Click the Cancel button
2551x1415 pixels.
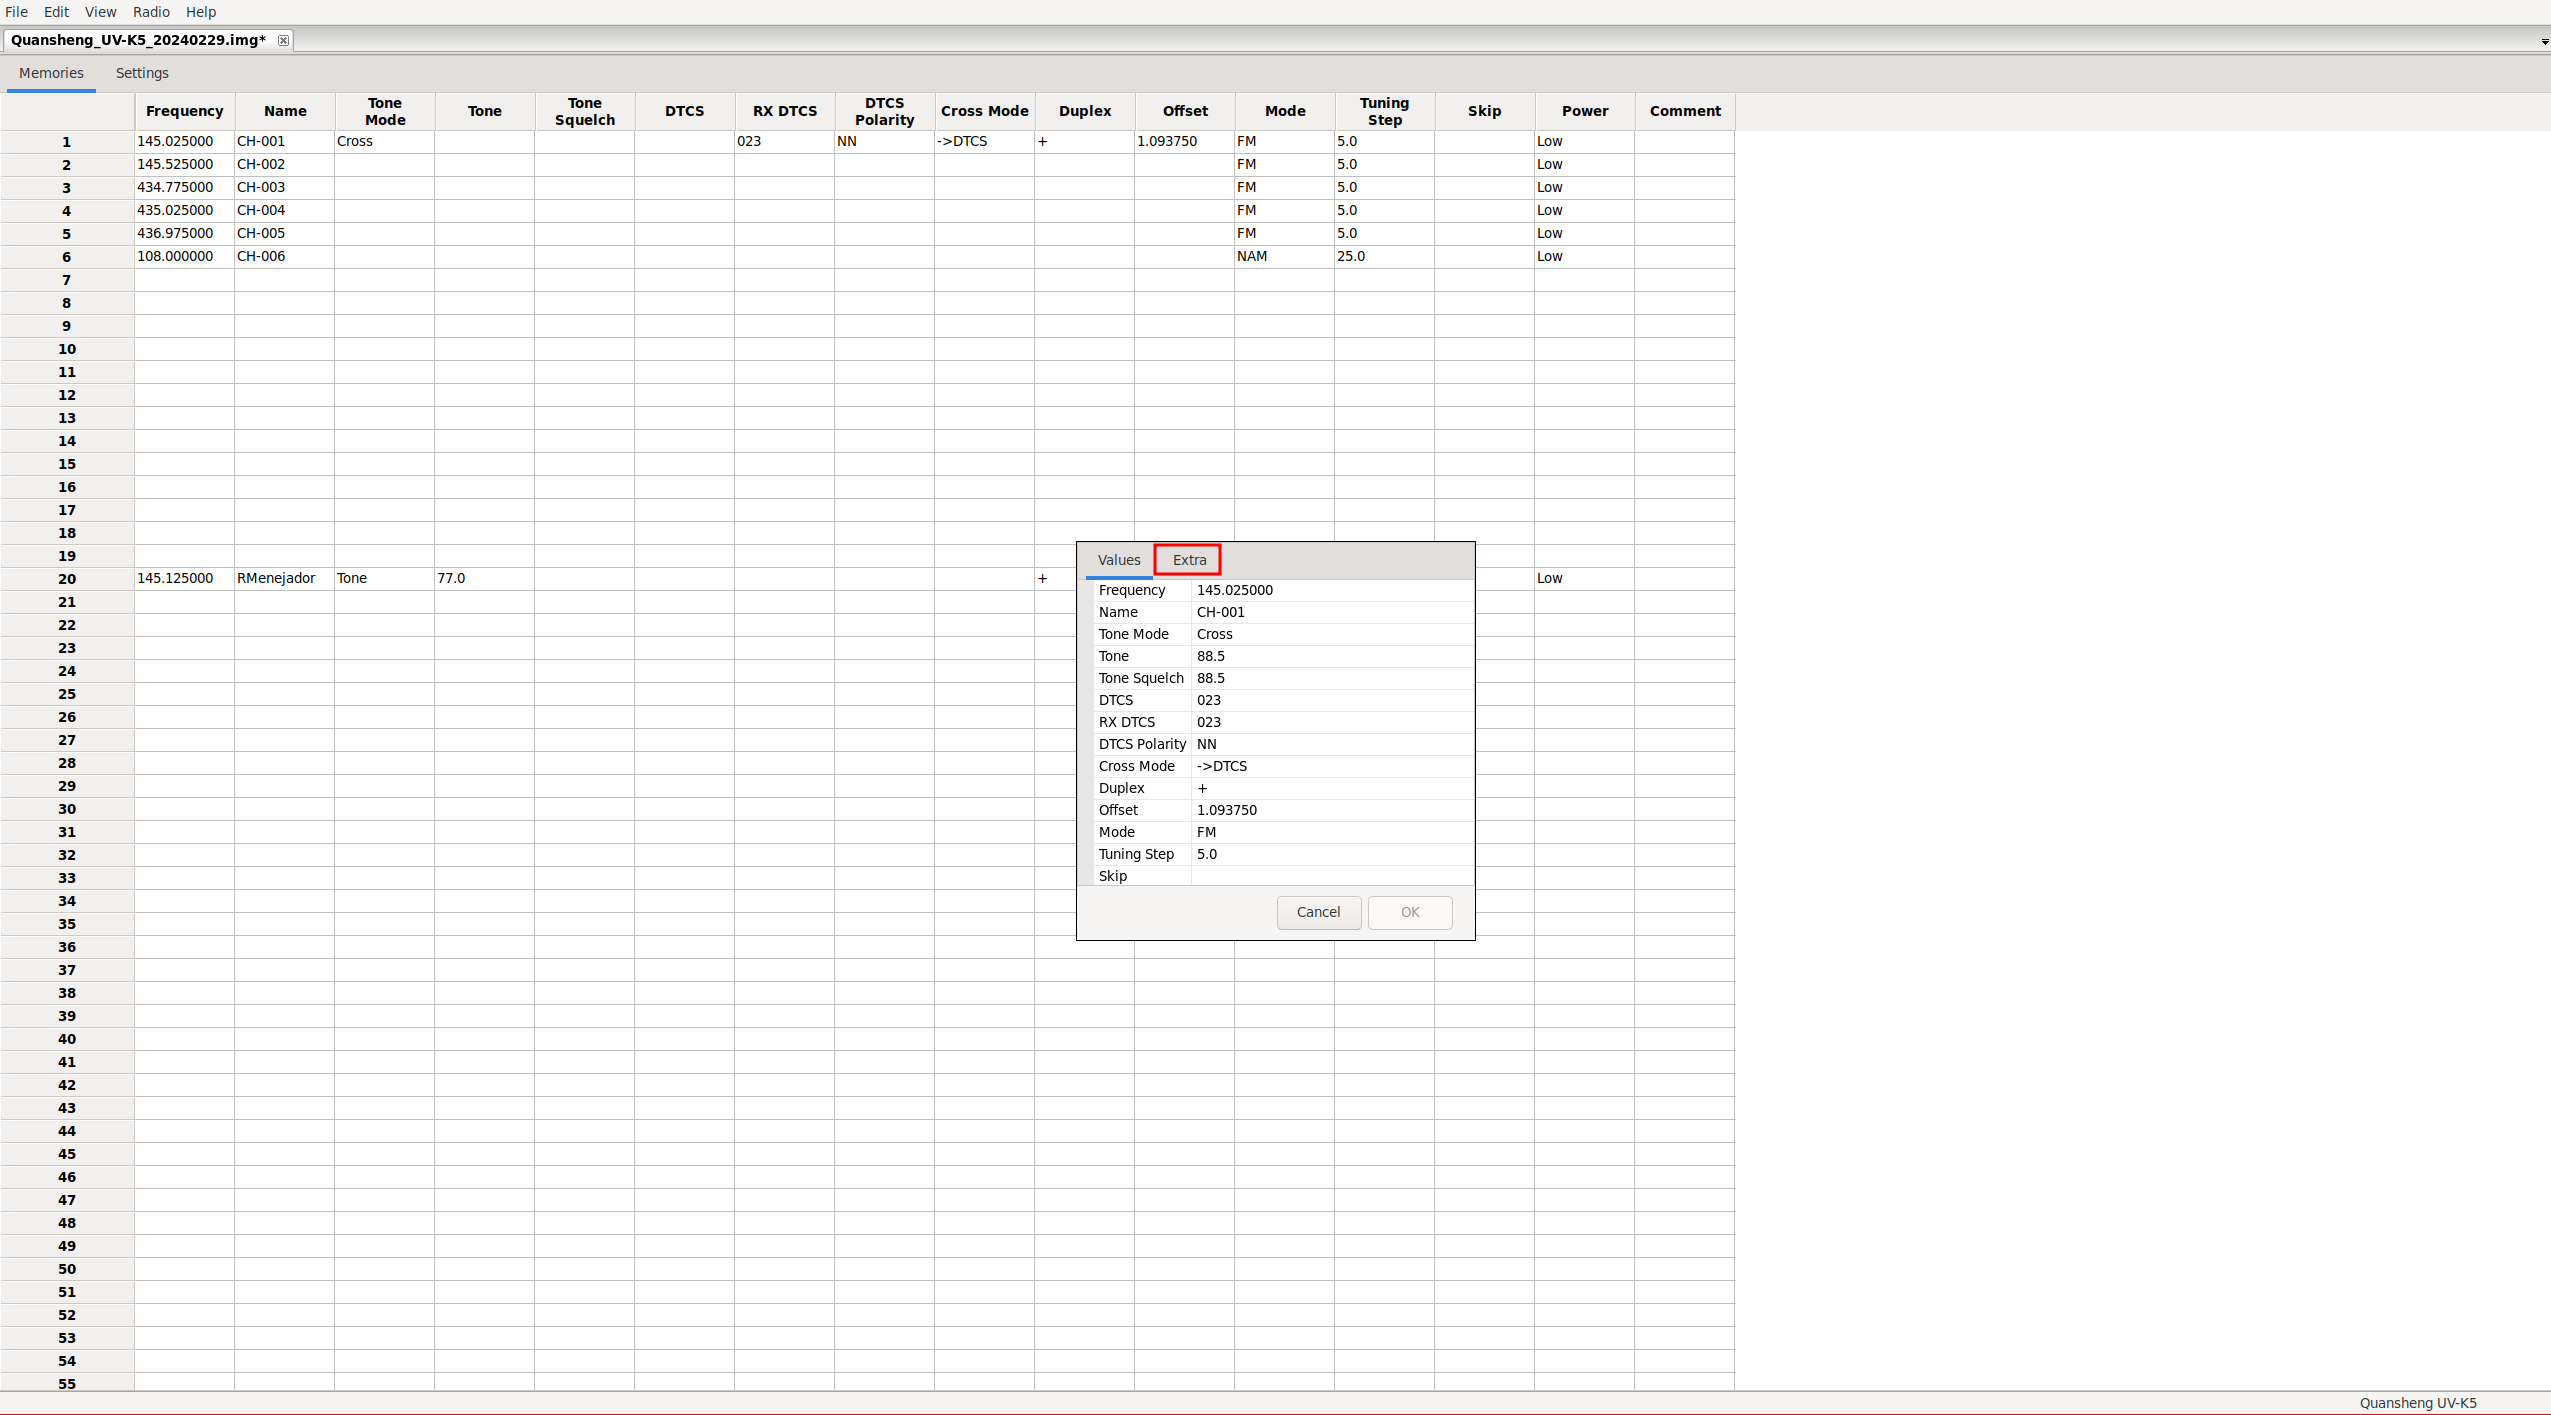tap(1318, 912)
